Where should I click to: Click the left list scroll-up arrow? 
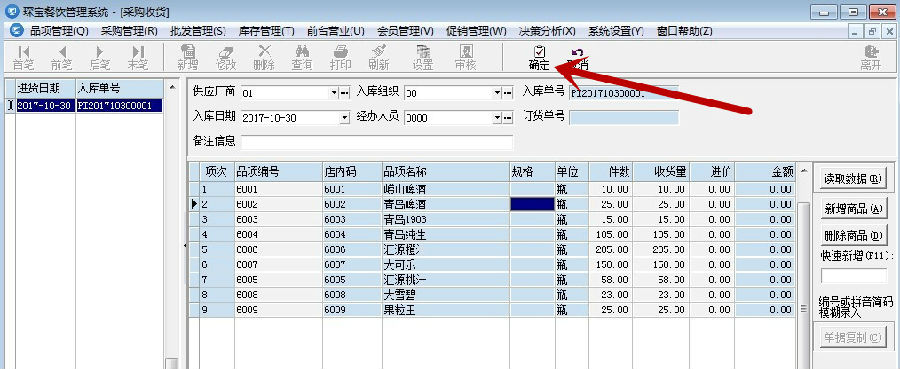171,87
